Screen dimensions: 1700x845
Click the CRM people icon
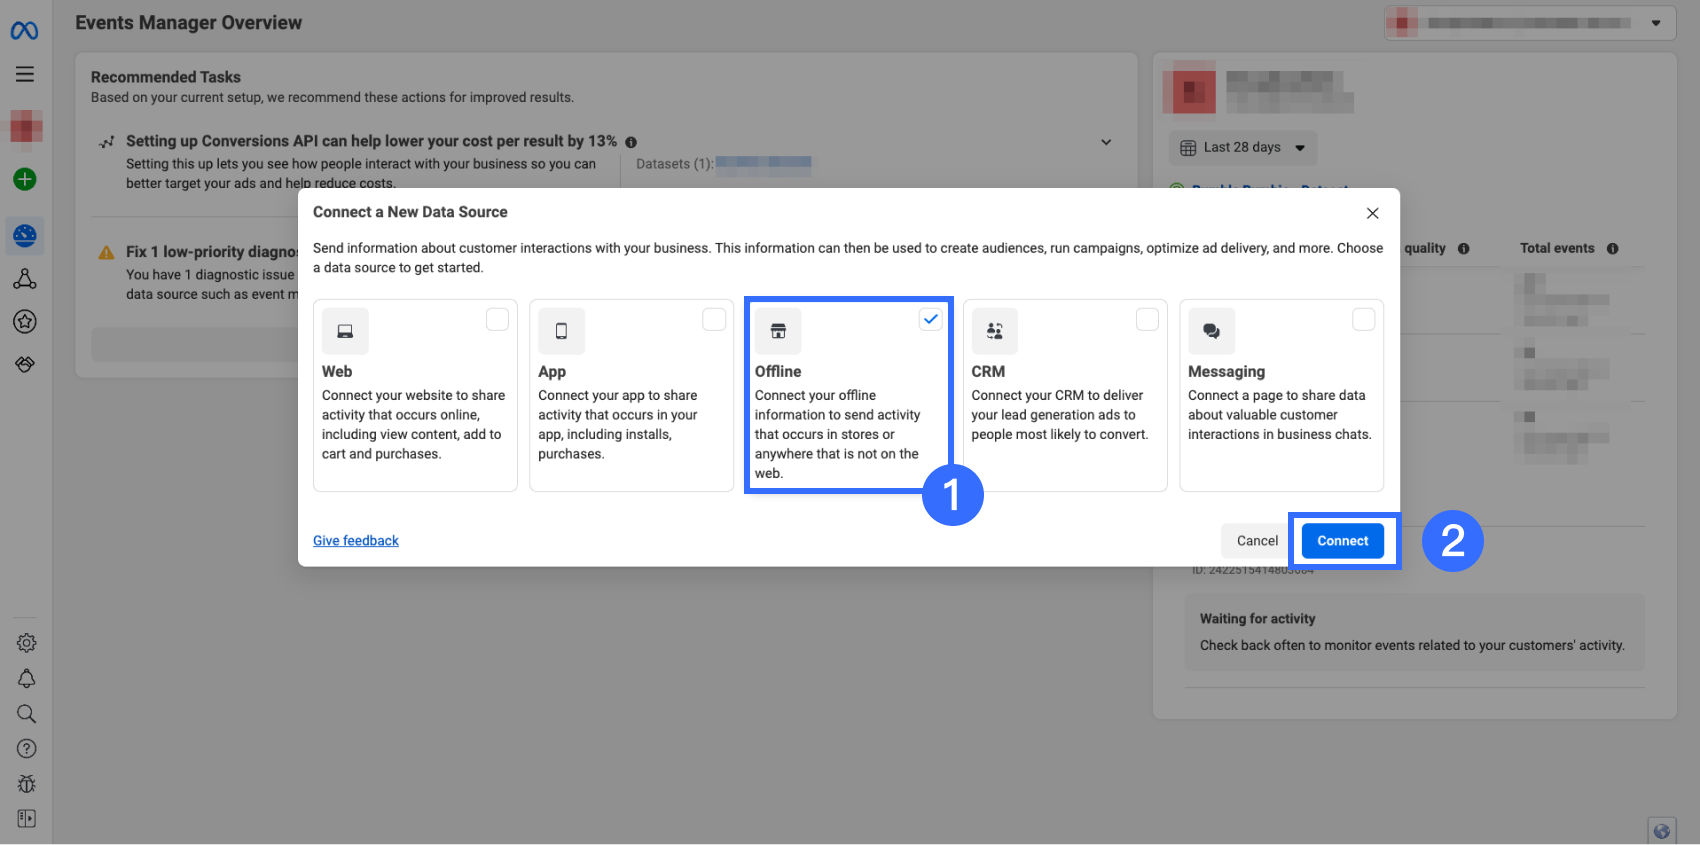point(995,331)
